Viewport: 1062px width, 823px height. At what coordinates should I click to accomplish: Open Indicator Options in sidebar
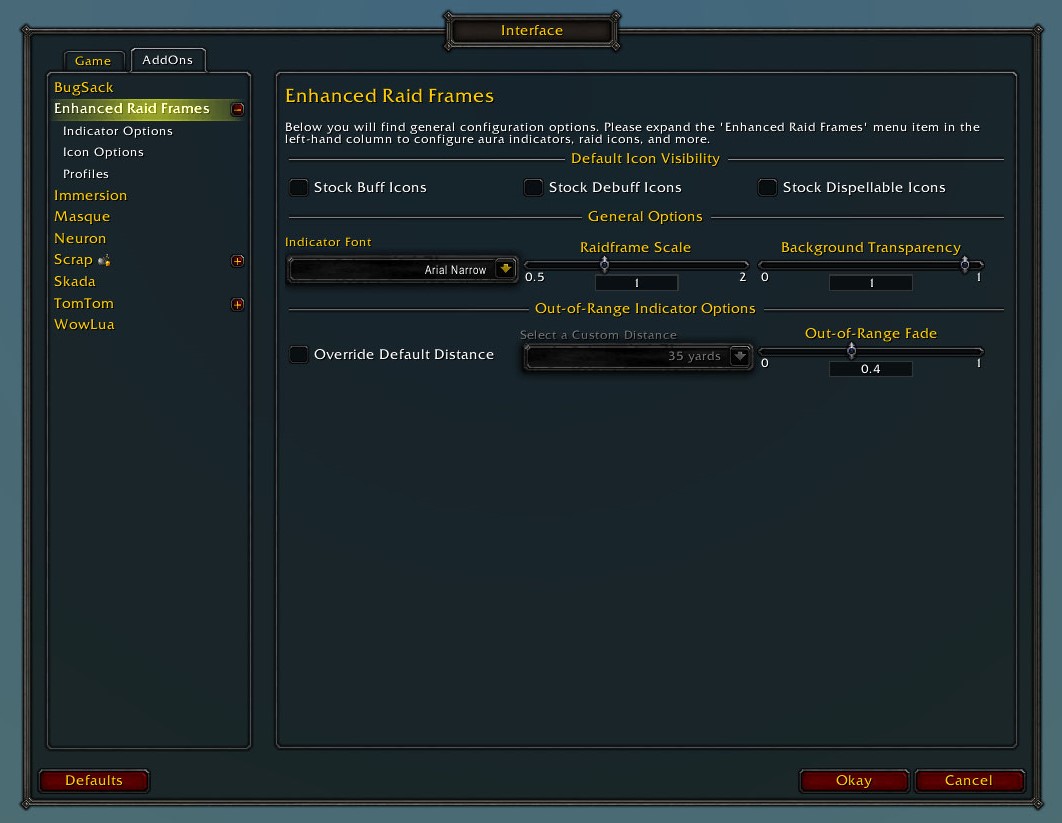click(118, 131)
